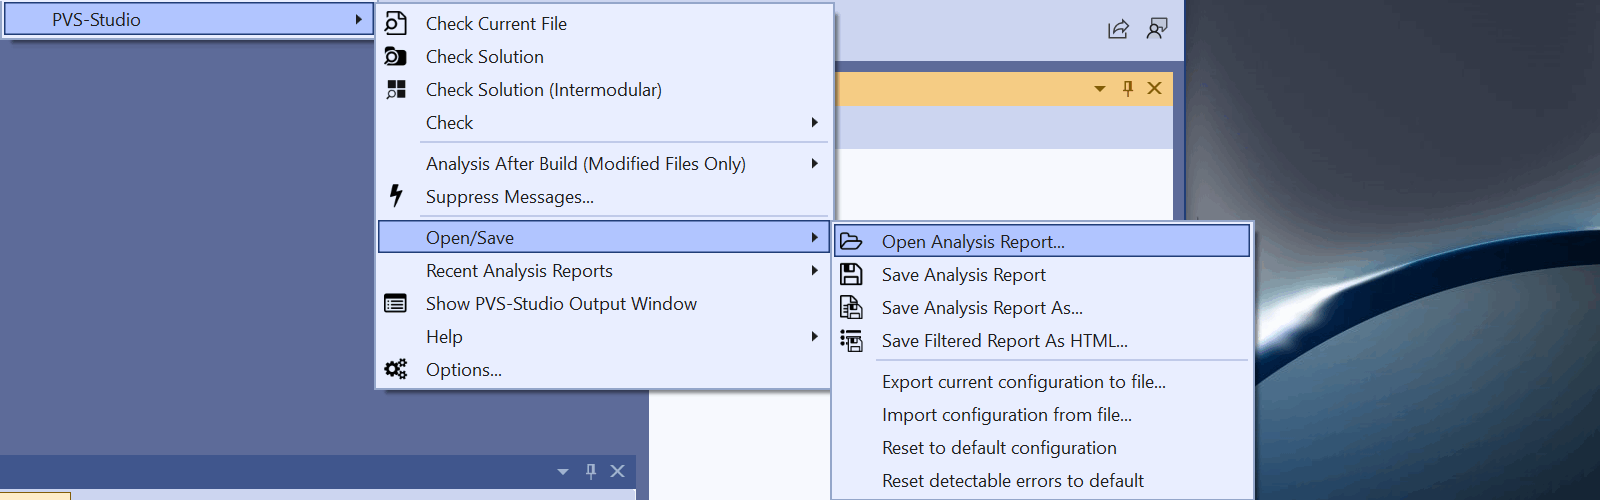
Task: Toggle the pin on the orange panel header
Action: click(x=1128, y=88)
